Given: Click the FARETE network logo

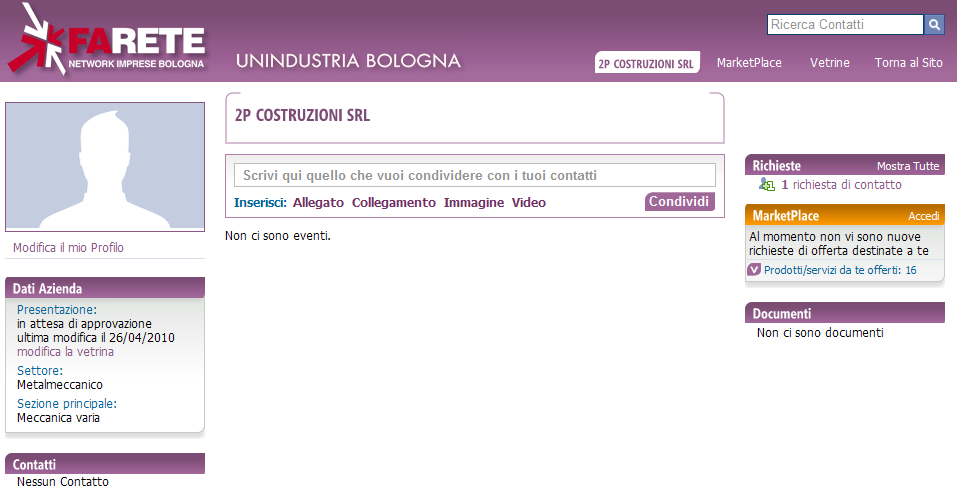Looking at the screenshot, I should coord(106,40).
